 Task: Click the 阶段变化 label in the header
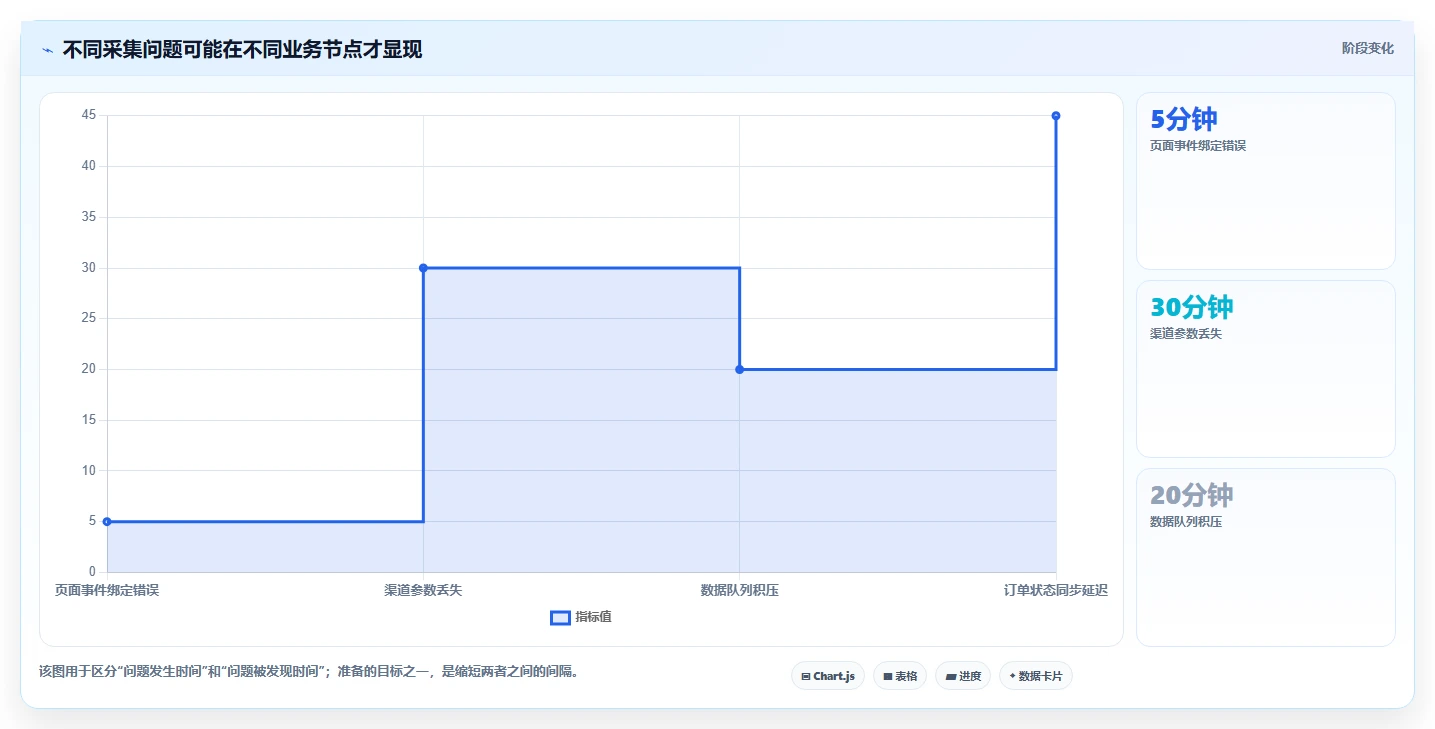1367,48
